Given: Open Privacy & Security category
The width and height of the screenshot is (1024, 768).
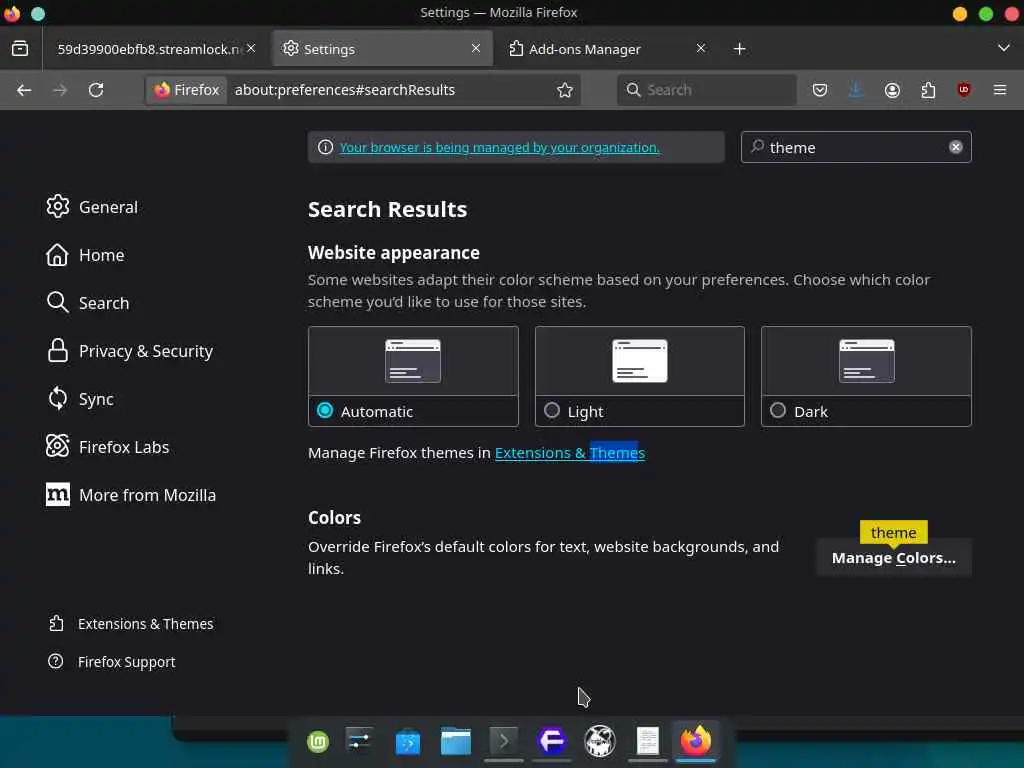Looking at the screenshot, I should pyautogui.click(x=130, y=351).
